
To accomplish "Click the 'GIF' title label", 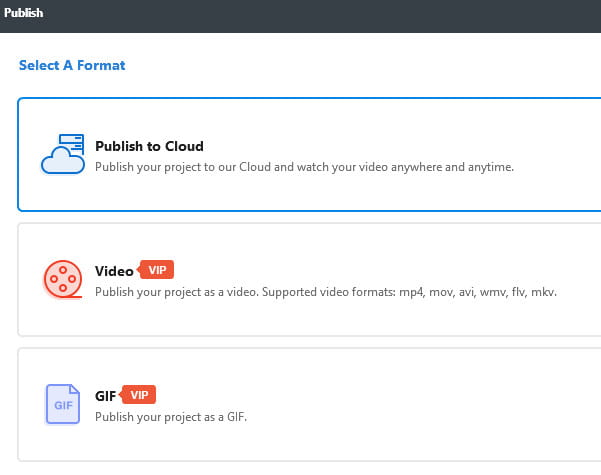I will pos(107,396).
